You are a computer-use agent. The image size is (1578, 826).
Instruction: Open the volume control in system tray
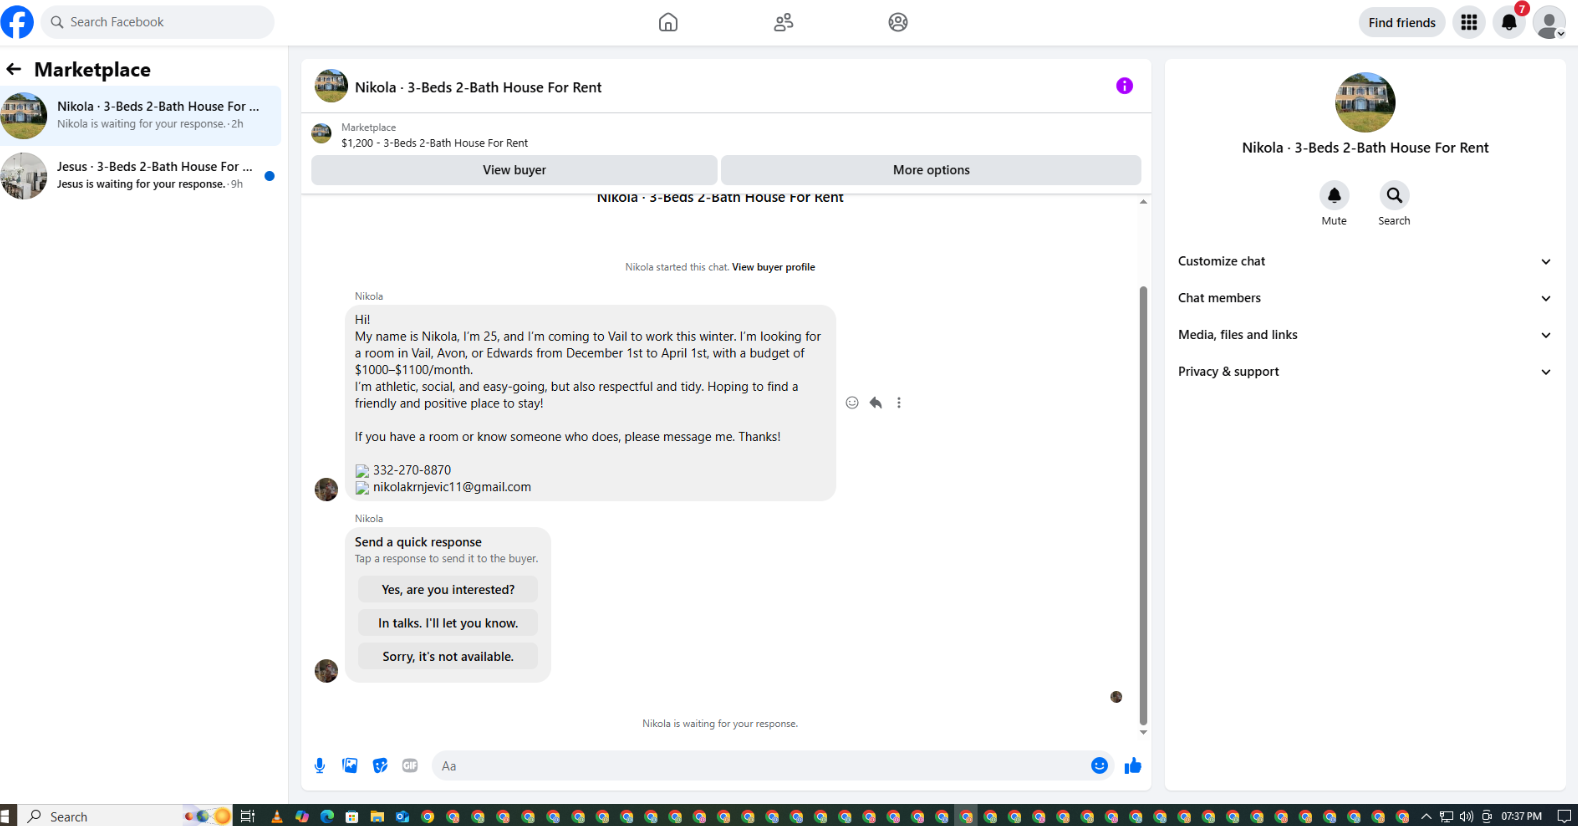coord(1466,817)
